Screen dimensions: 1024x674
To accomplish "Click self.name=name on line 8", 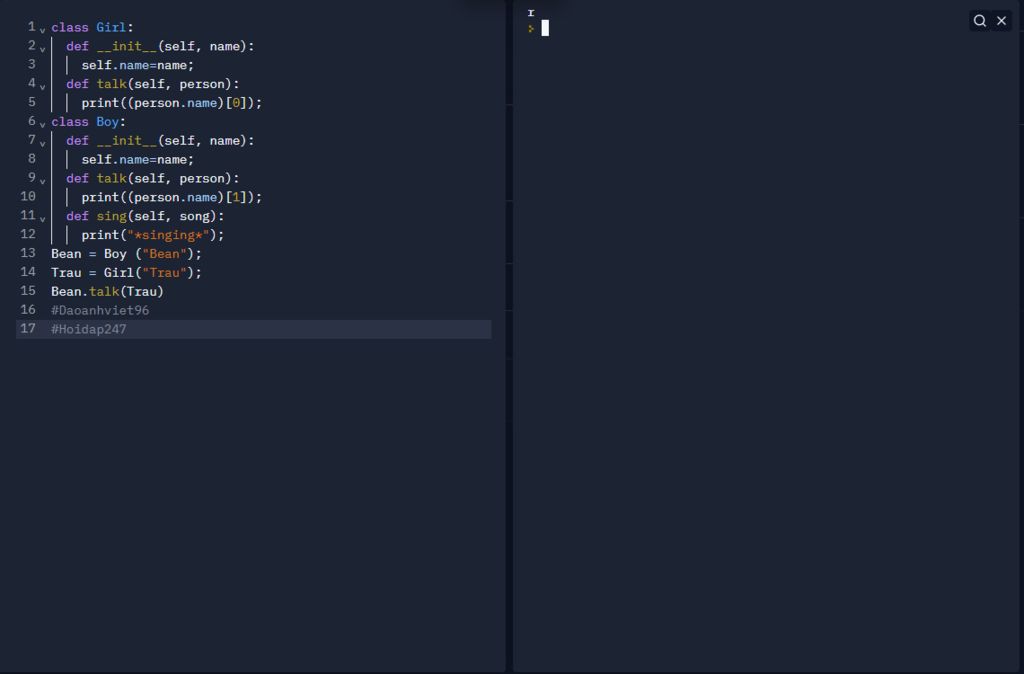I will click(137, 160).
